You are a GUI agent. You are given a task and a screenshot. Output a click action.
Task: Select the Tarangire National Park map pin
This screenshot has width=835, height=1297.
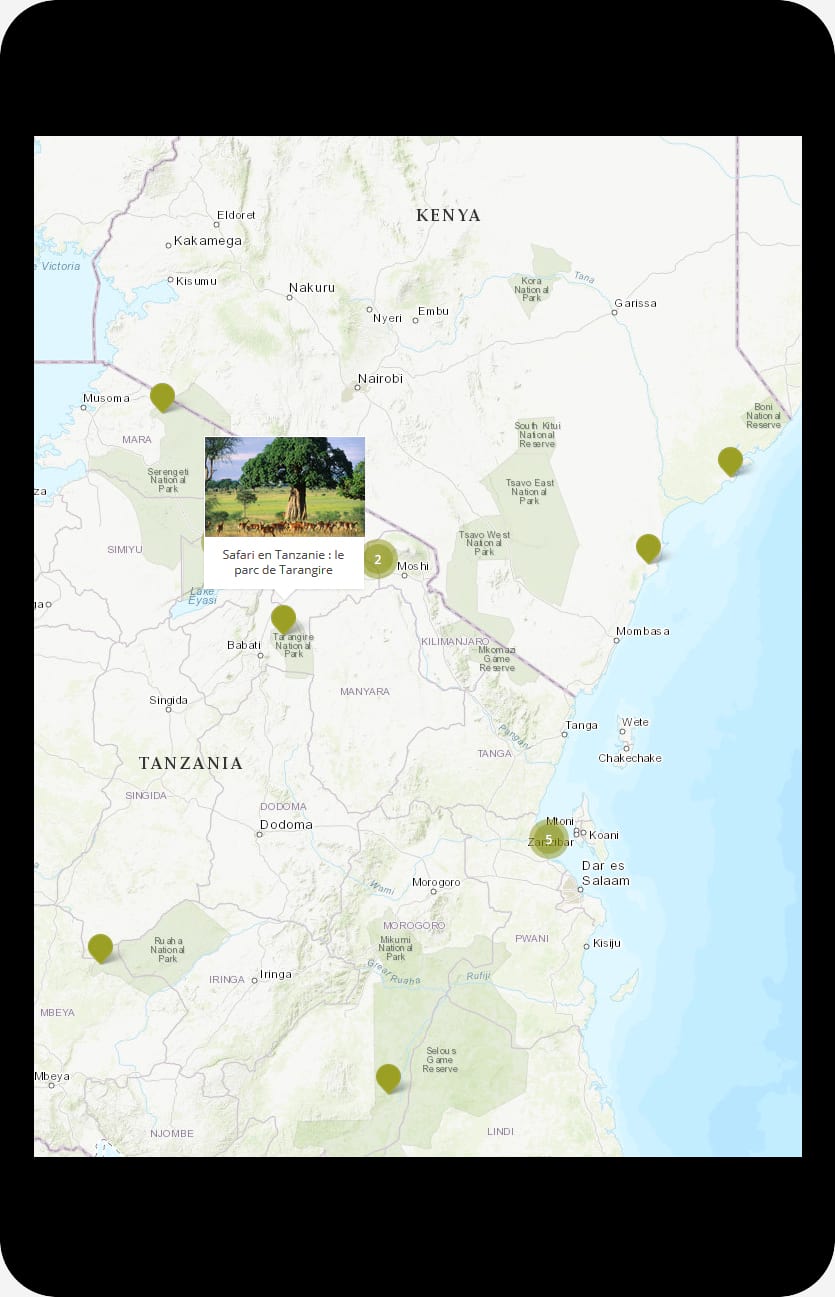(x=283, y=618)
